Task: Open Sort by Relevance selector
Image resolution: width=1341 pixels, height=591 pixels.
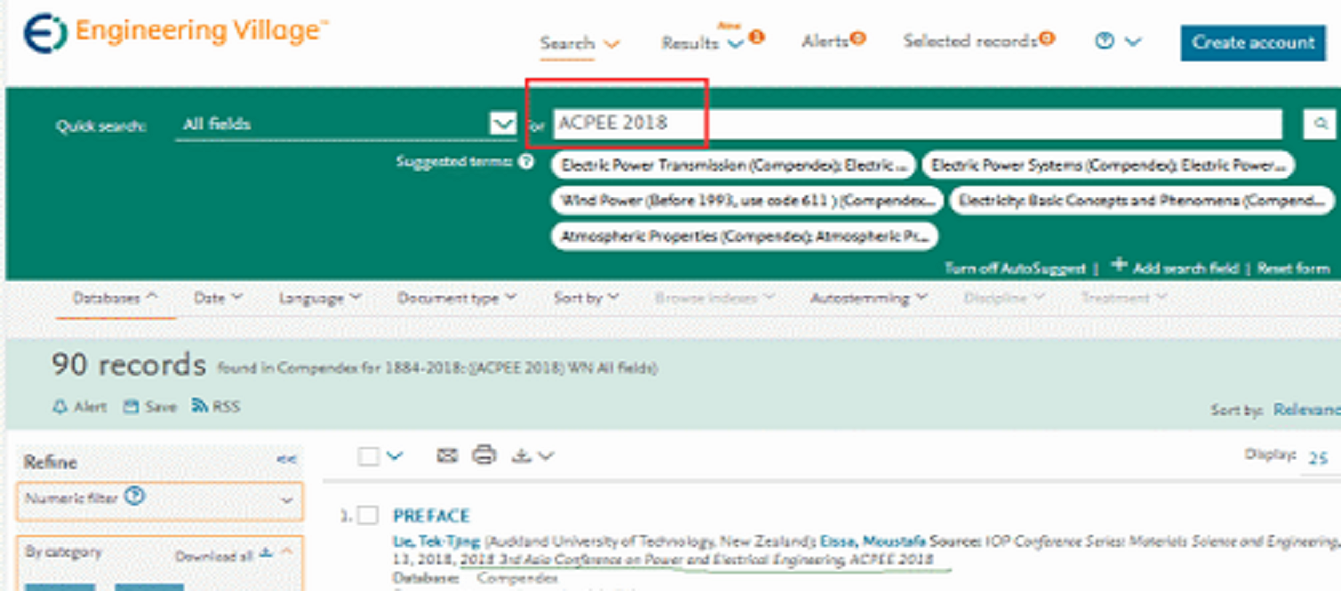Action: tap(1306, 410)
